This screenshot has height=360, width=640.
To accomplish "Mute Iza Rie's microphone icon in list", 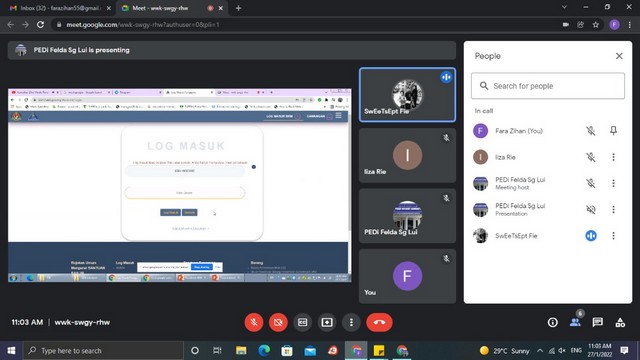I will click(591, 157).
